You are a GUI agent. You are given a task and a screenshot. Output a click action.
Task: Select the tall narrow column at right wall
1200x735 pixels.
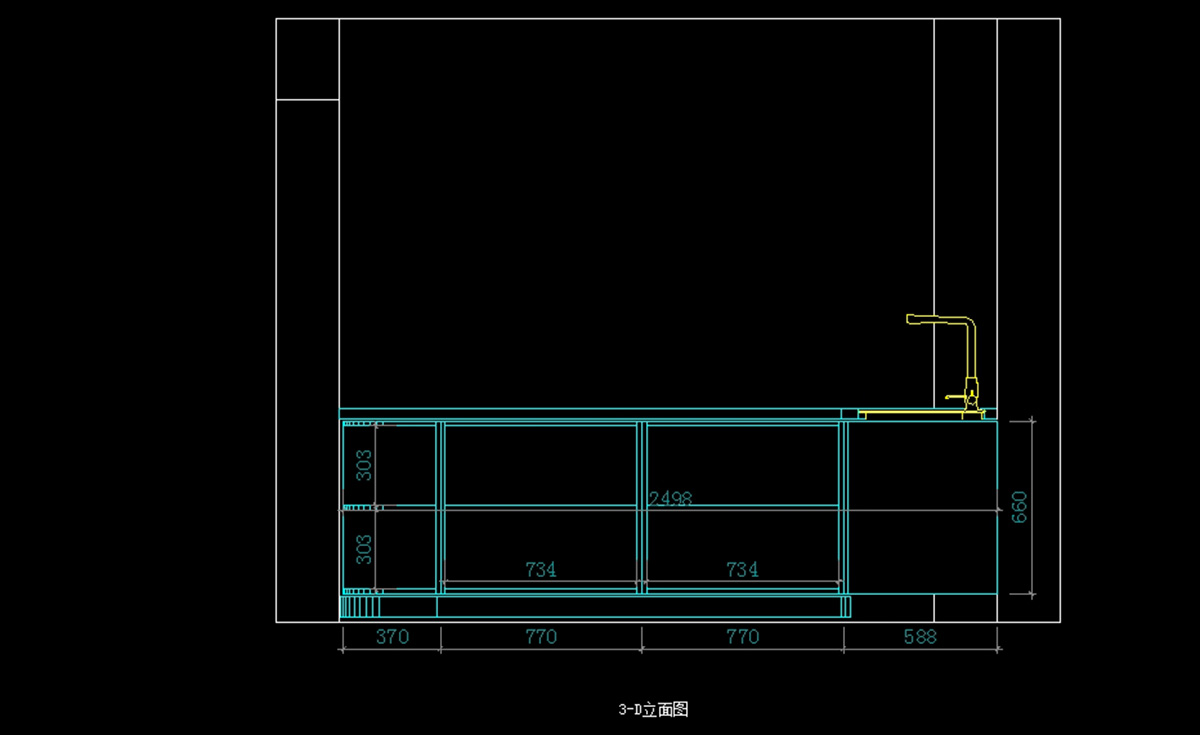(965, 200)
